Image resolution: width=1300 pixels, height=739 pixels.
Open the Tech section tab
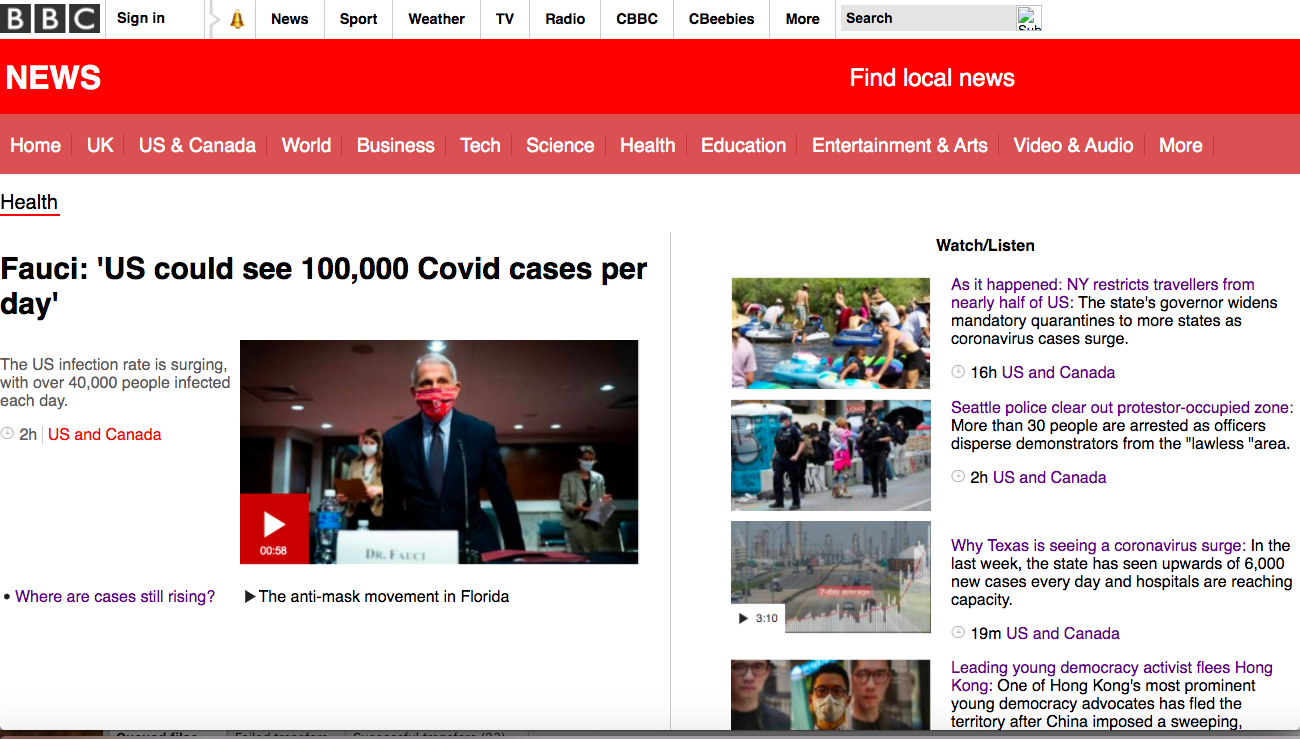[480, 145]
